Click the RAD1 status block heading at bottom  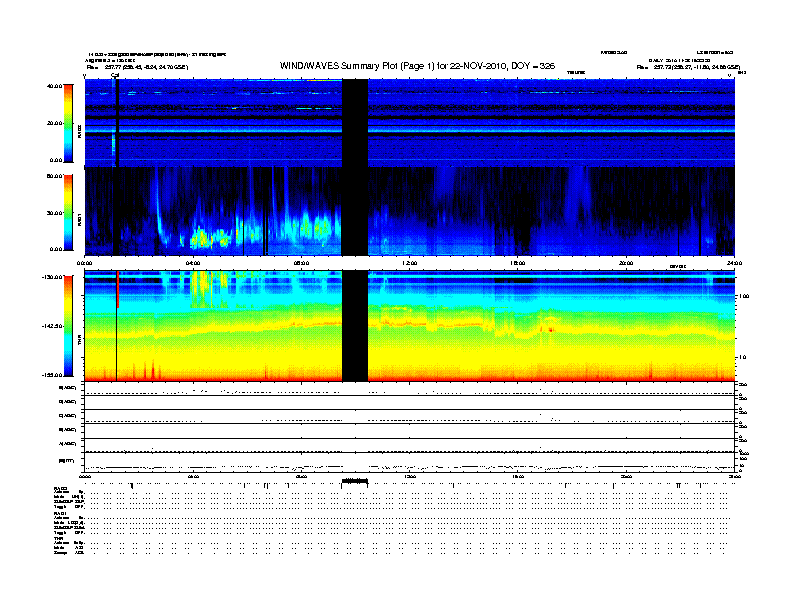pos(60,514)
